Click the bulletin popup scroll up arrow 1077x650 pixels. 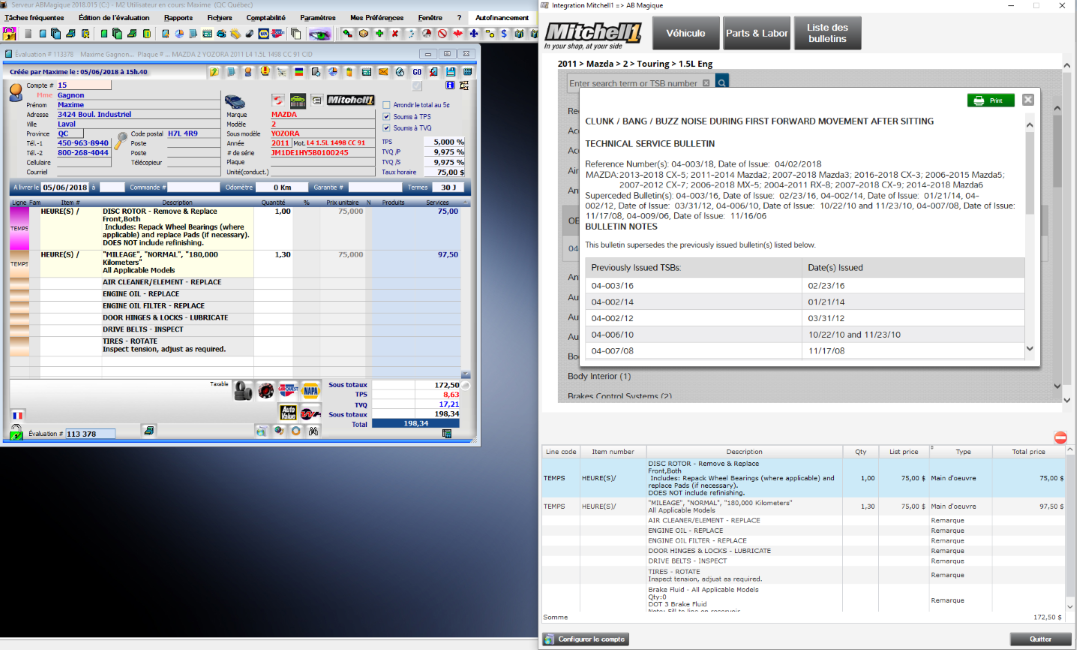point(1030,125)
